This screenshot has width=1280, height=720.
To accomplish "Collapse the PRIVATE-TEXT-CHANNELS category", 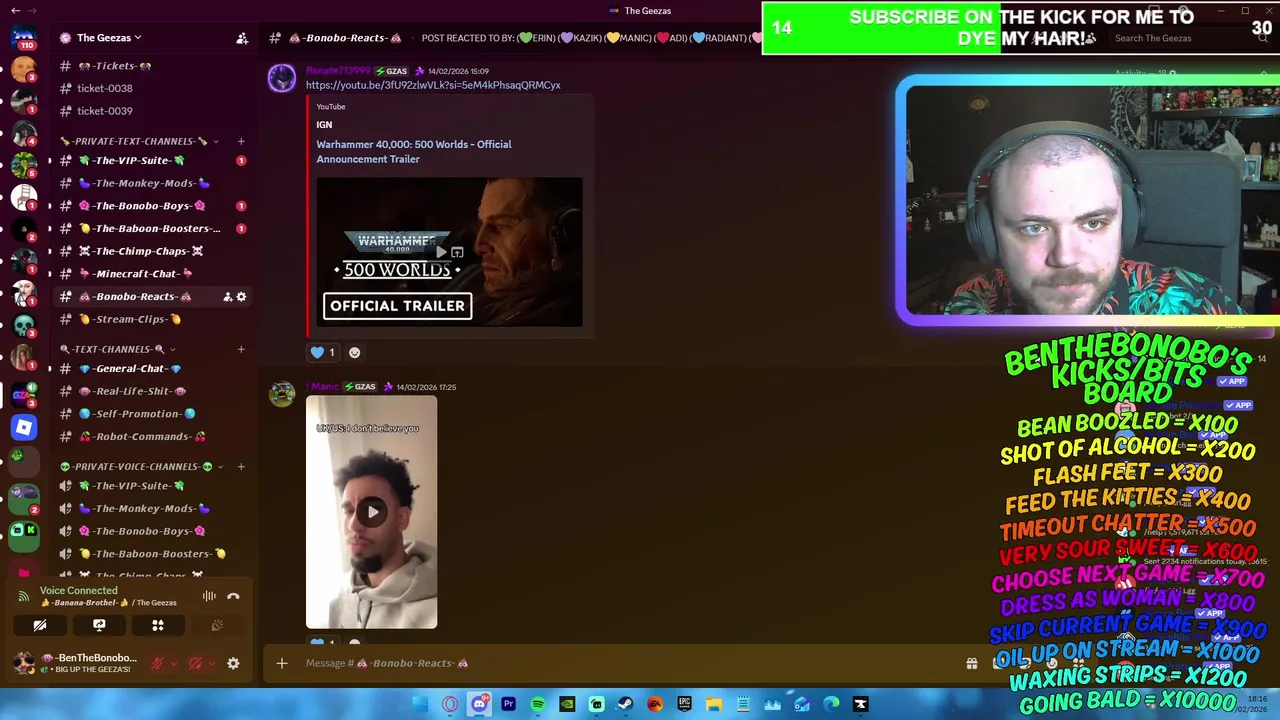I will (138, 141).
